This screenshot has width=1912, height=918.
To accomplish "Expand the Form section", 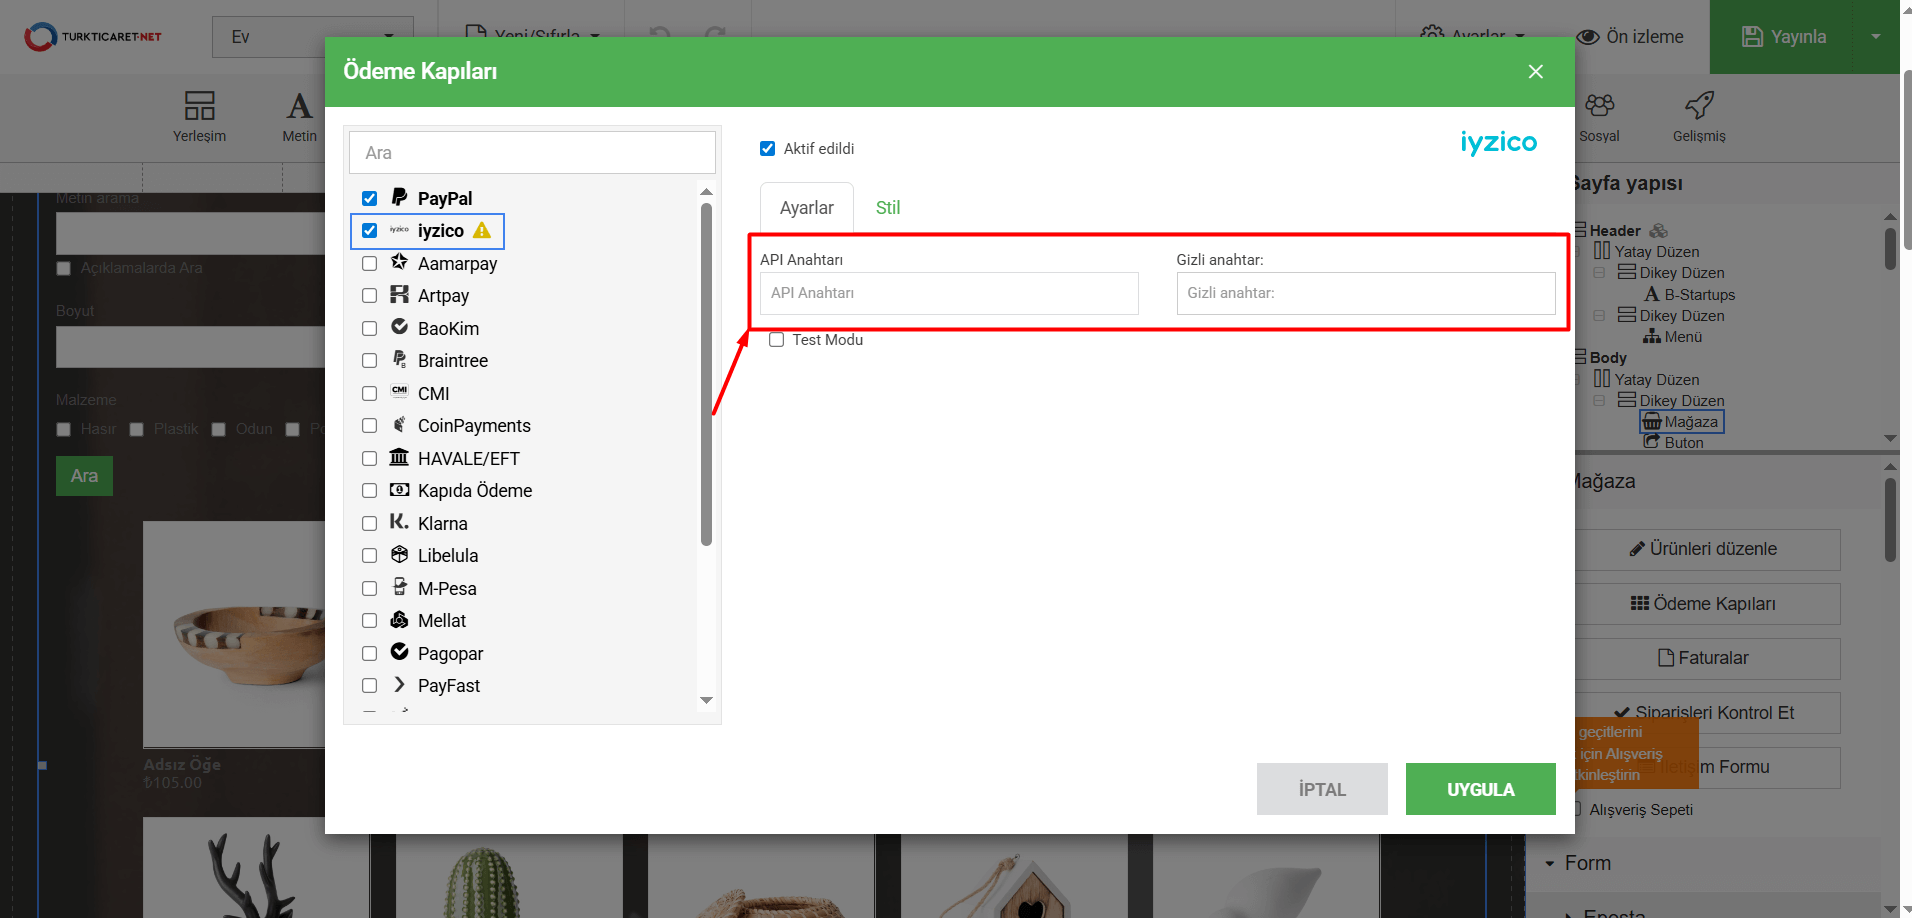I will tap(1586, 863).
